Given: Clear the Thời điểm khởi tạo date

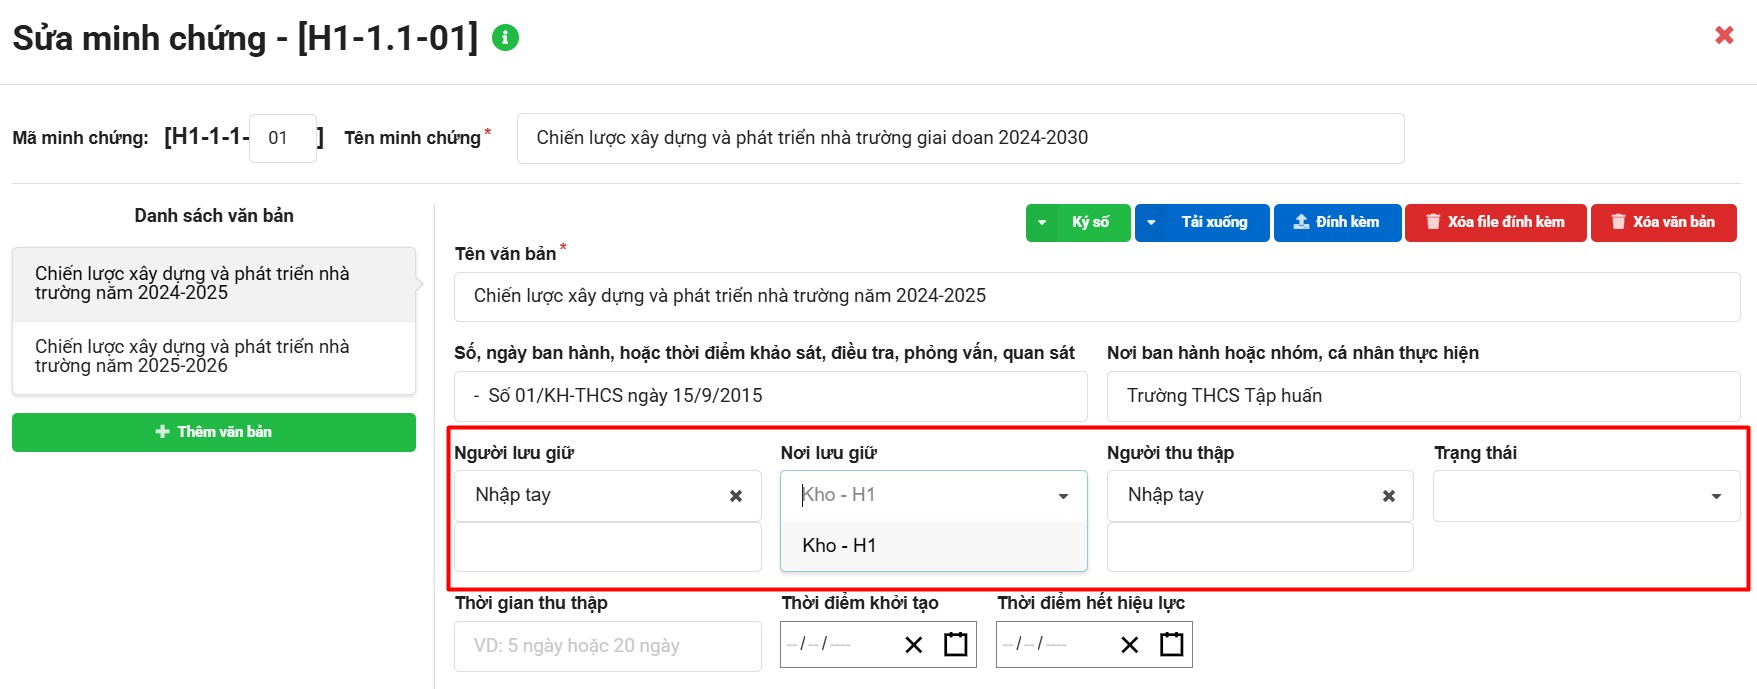Looking at the screenshot, I should (x=913, y=645).
